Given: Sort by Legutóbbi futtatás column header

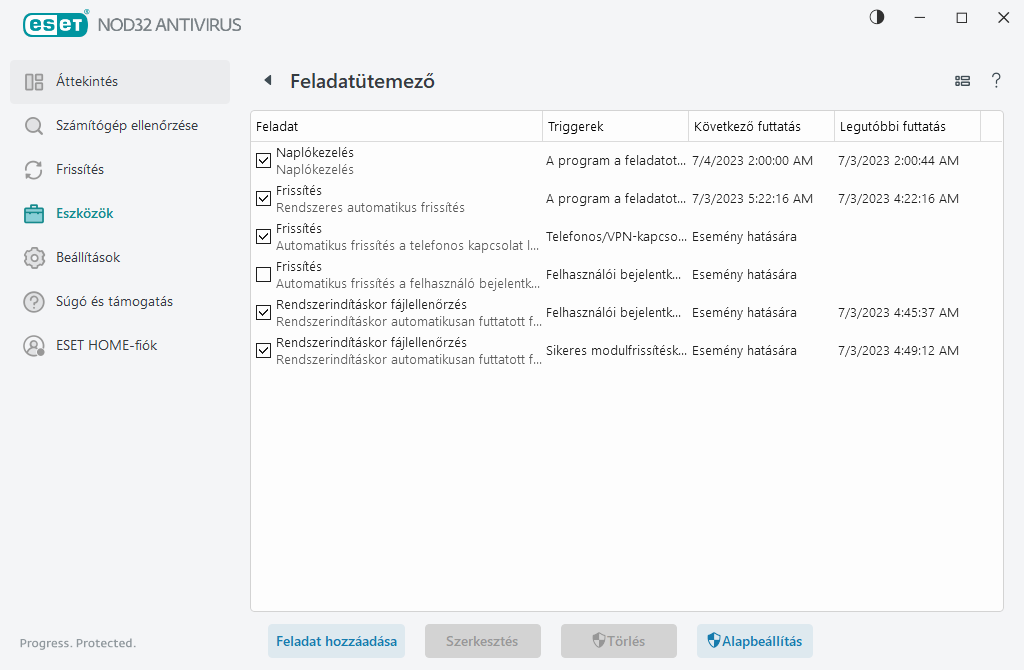Looking at the screenshot, I should (906, 127).
